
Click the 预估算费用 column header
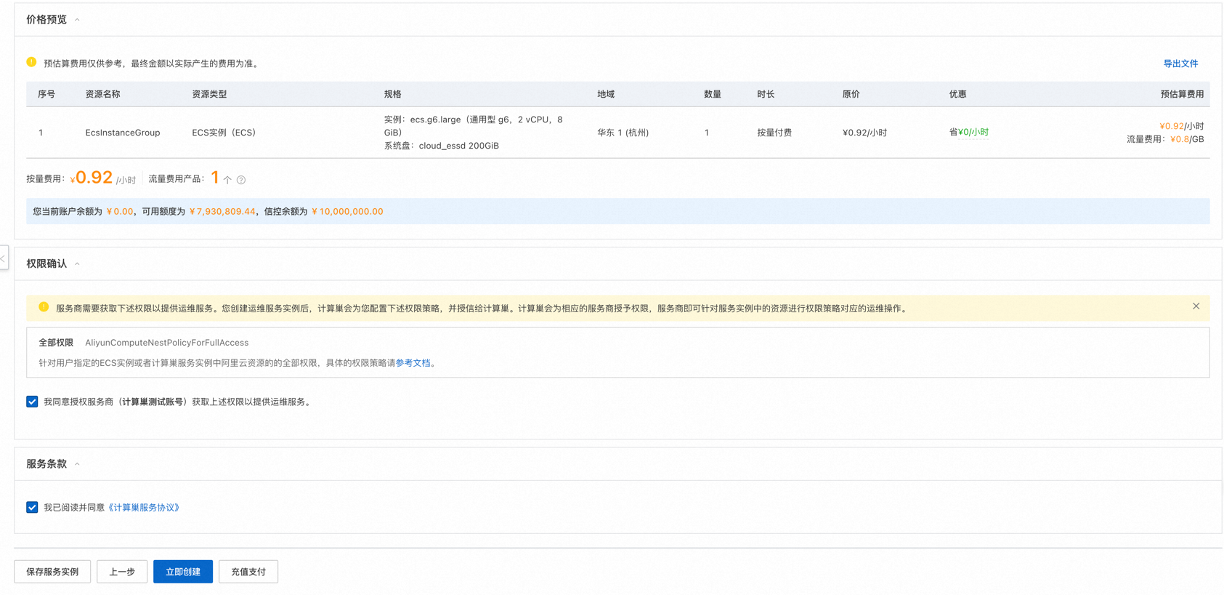1182,94
